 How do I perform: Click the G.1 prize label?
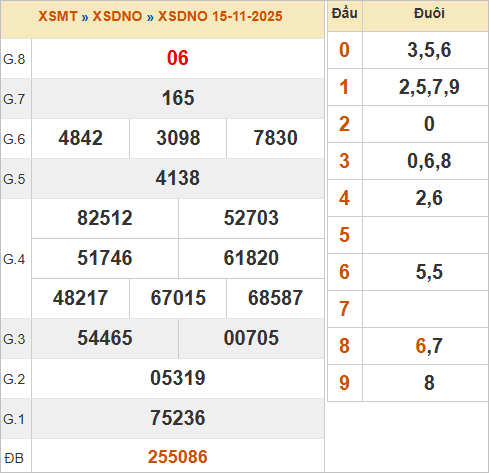[x=14, y=419]
